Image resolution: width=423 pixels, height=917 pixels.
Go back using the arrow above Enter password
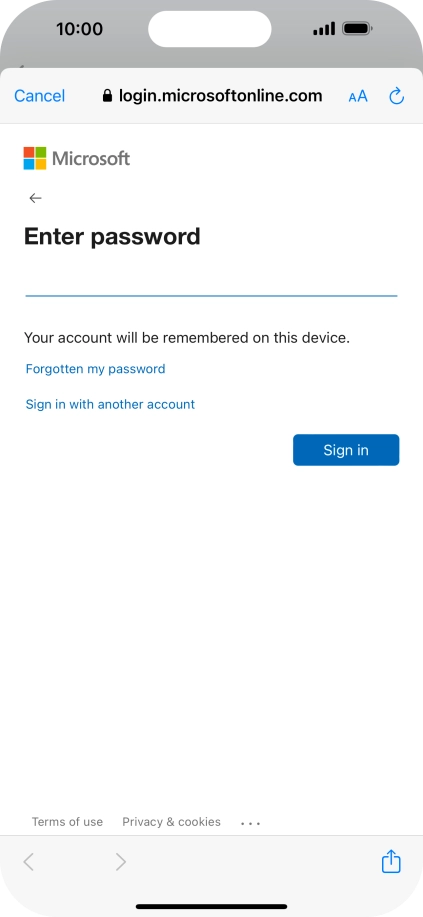35,198
